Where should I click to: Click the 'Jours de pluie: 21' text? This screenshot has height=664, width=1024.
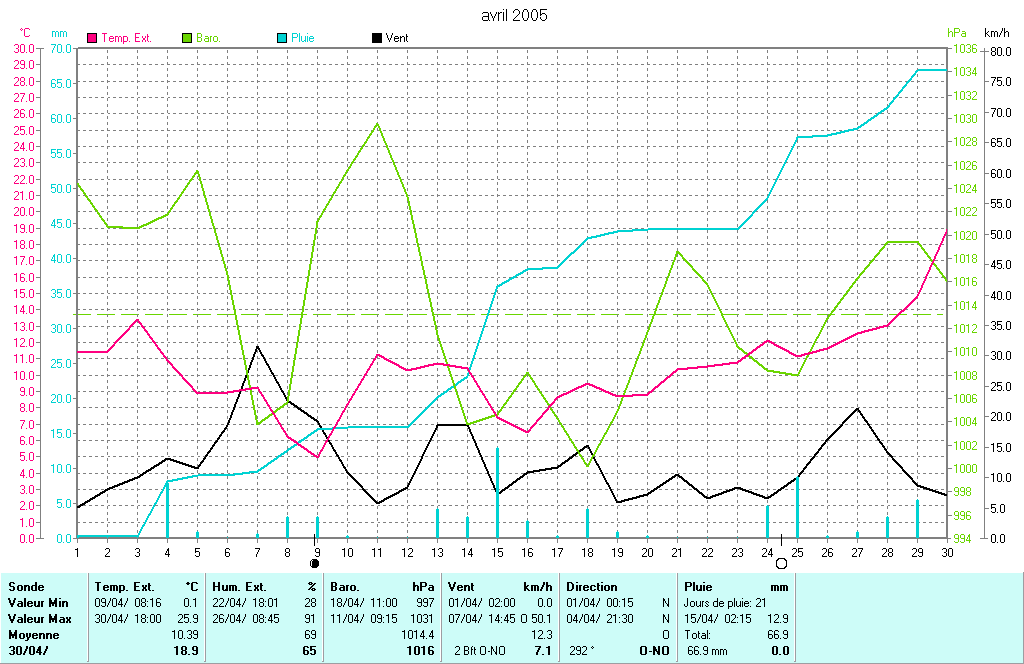click(x=724, y=603)
